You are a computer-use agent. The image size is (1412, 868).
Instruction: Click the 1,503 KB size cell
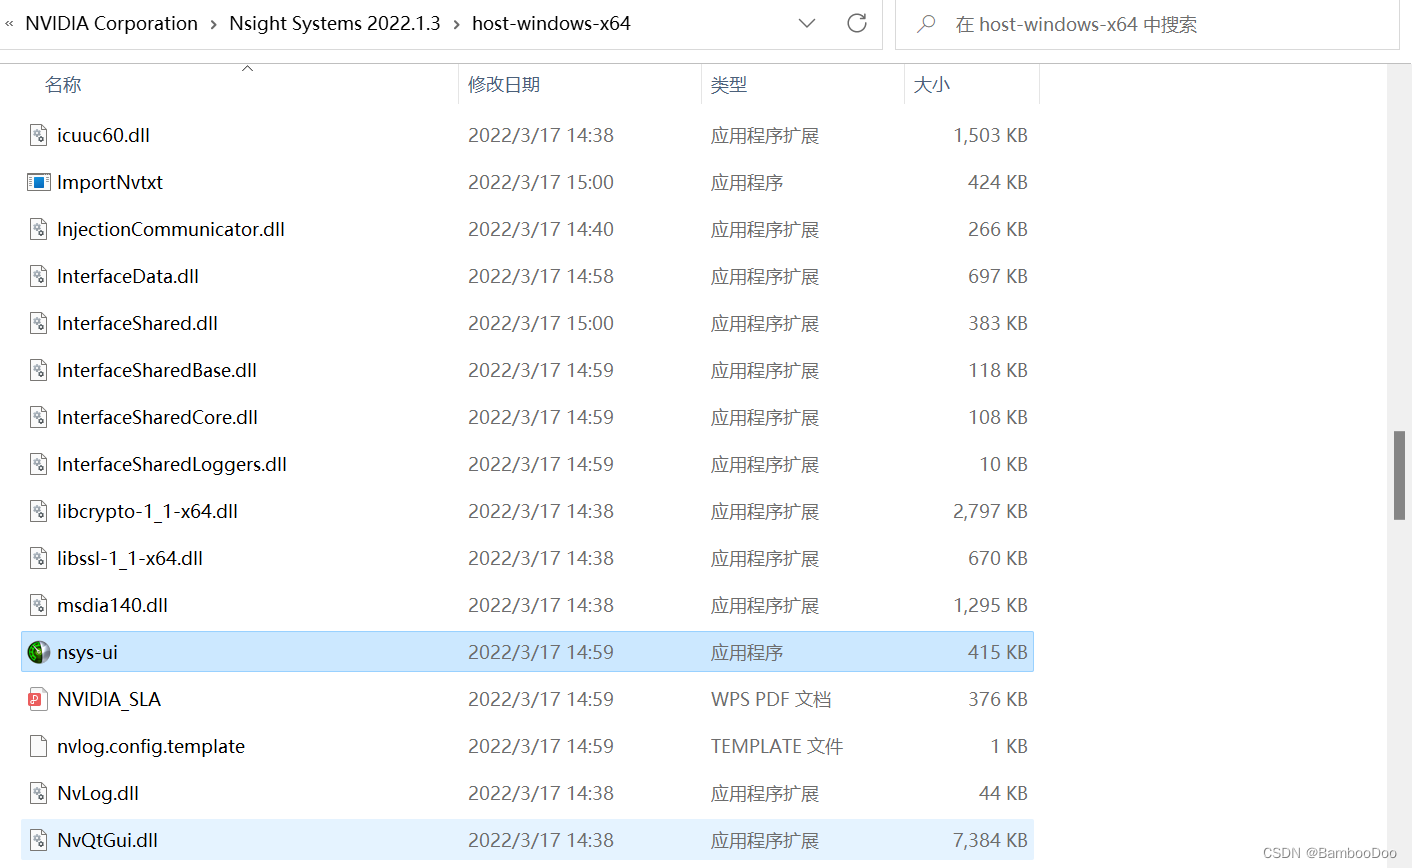point(990,135)
